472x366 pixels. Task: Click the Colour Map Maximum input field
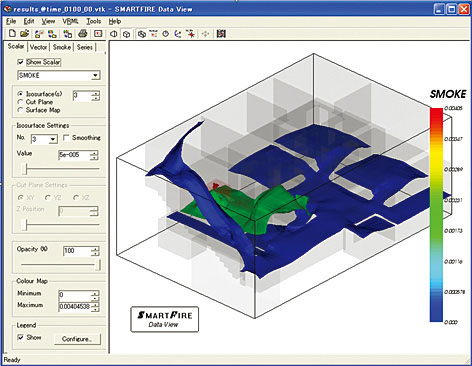(75, 307)
